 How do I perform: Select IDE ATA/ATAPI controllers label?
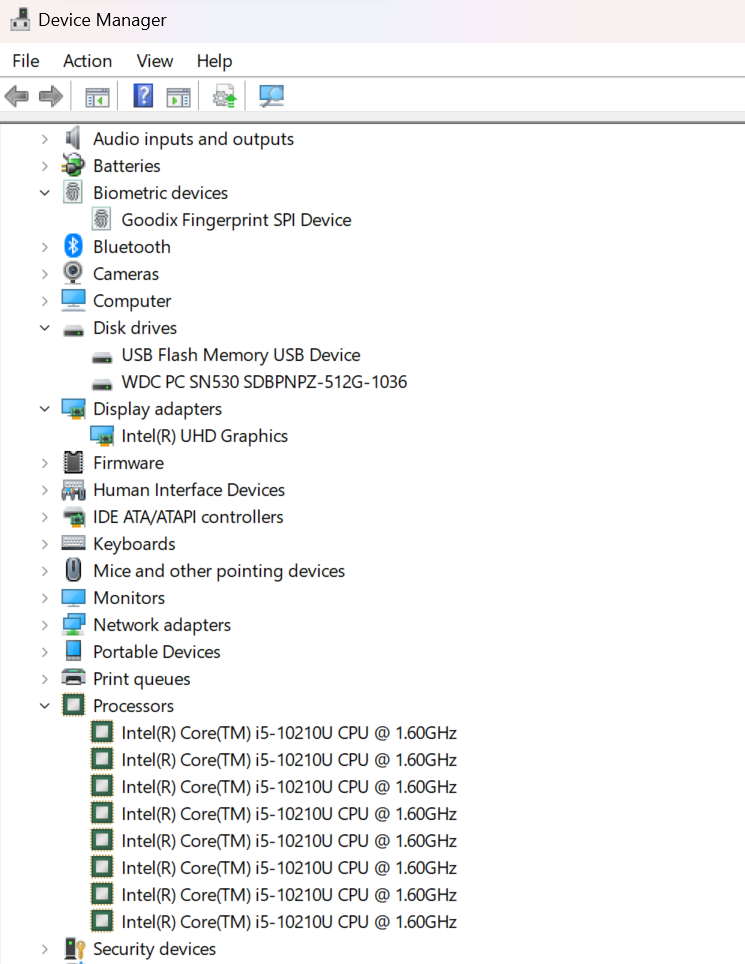[188, 517]
